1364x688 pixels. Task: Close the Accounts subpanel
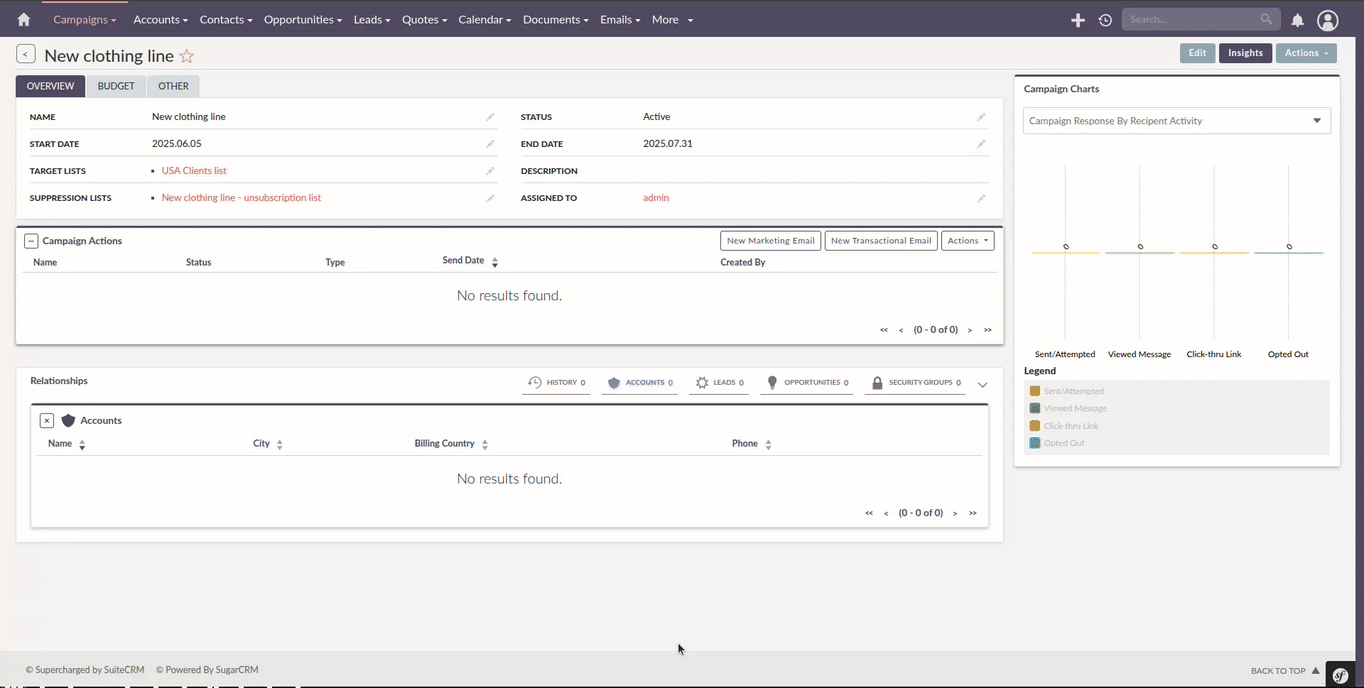pyautogui.click(x=47, y=421)
